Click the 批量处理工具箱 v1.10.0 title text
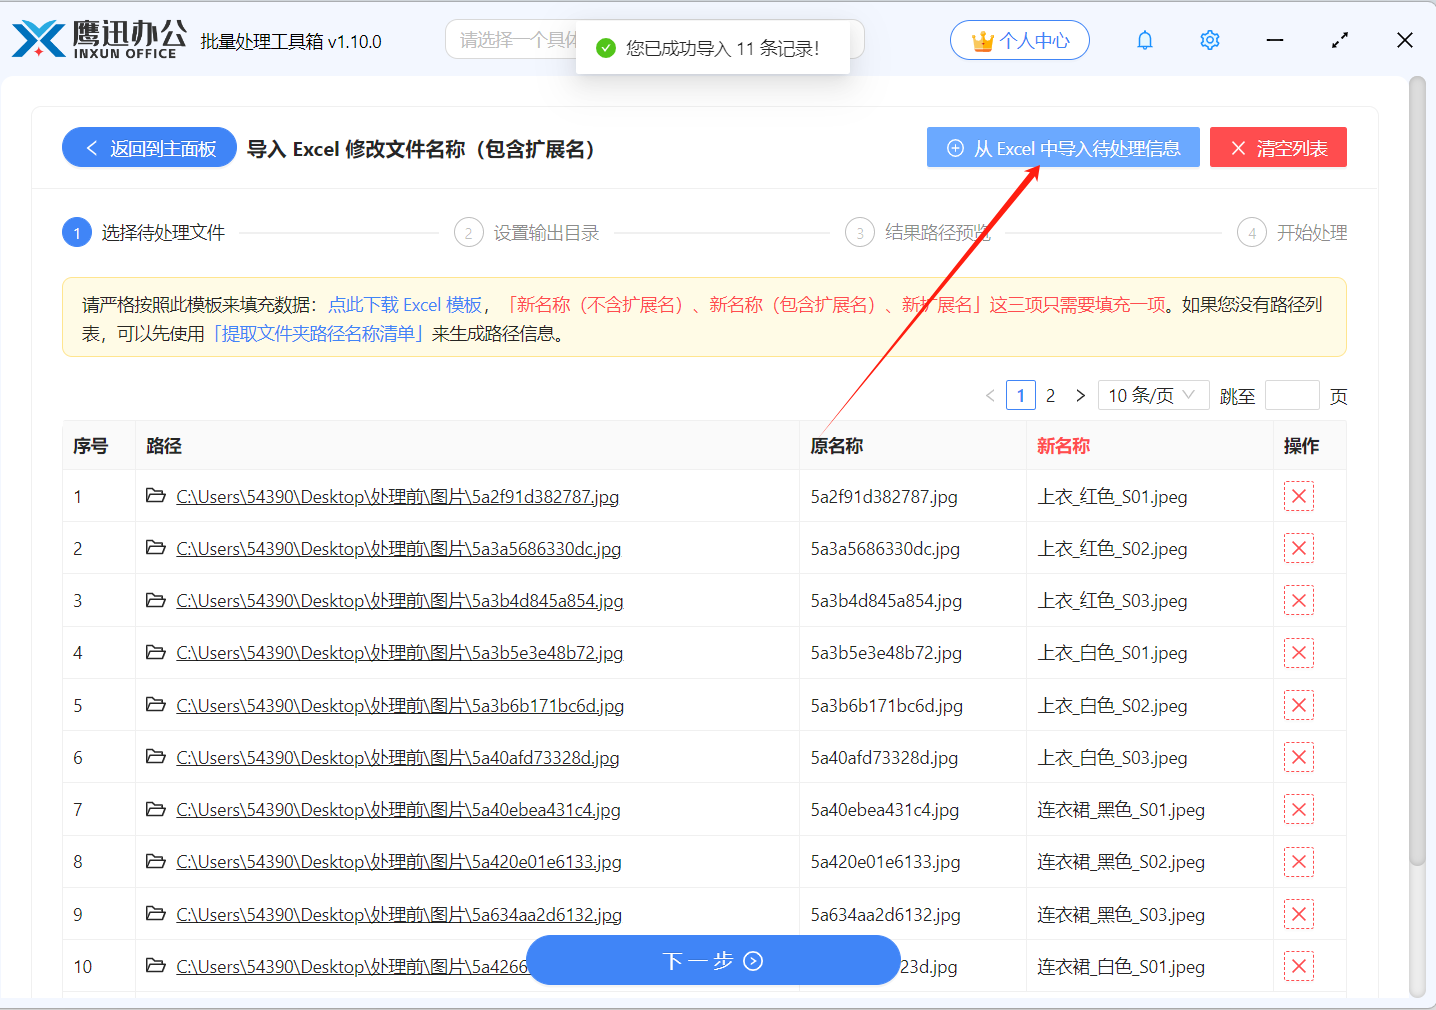This screenshot has width=1436, height=1010. click(x=291, y=41)
